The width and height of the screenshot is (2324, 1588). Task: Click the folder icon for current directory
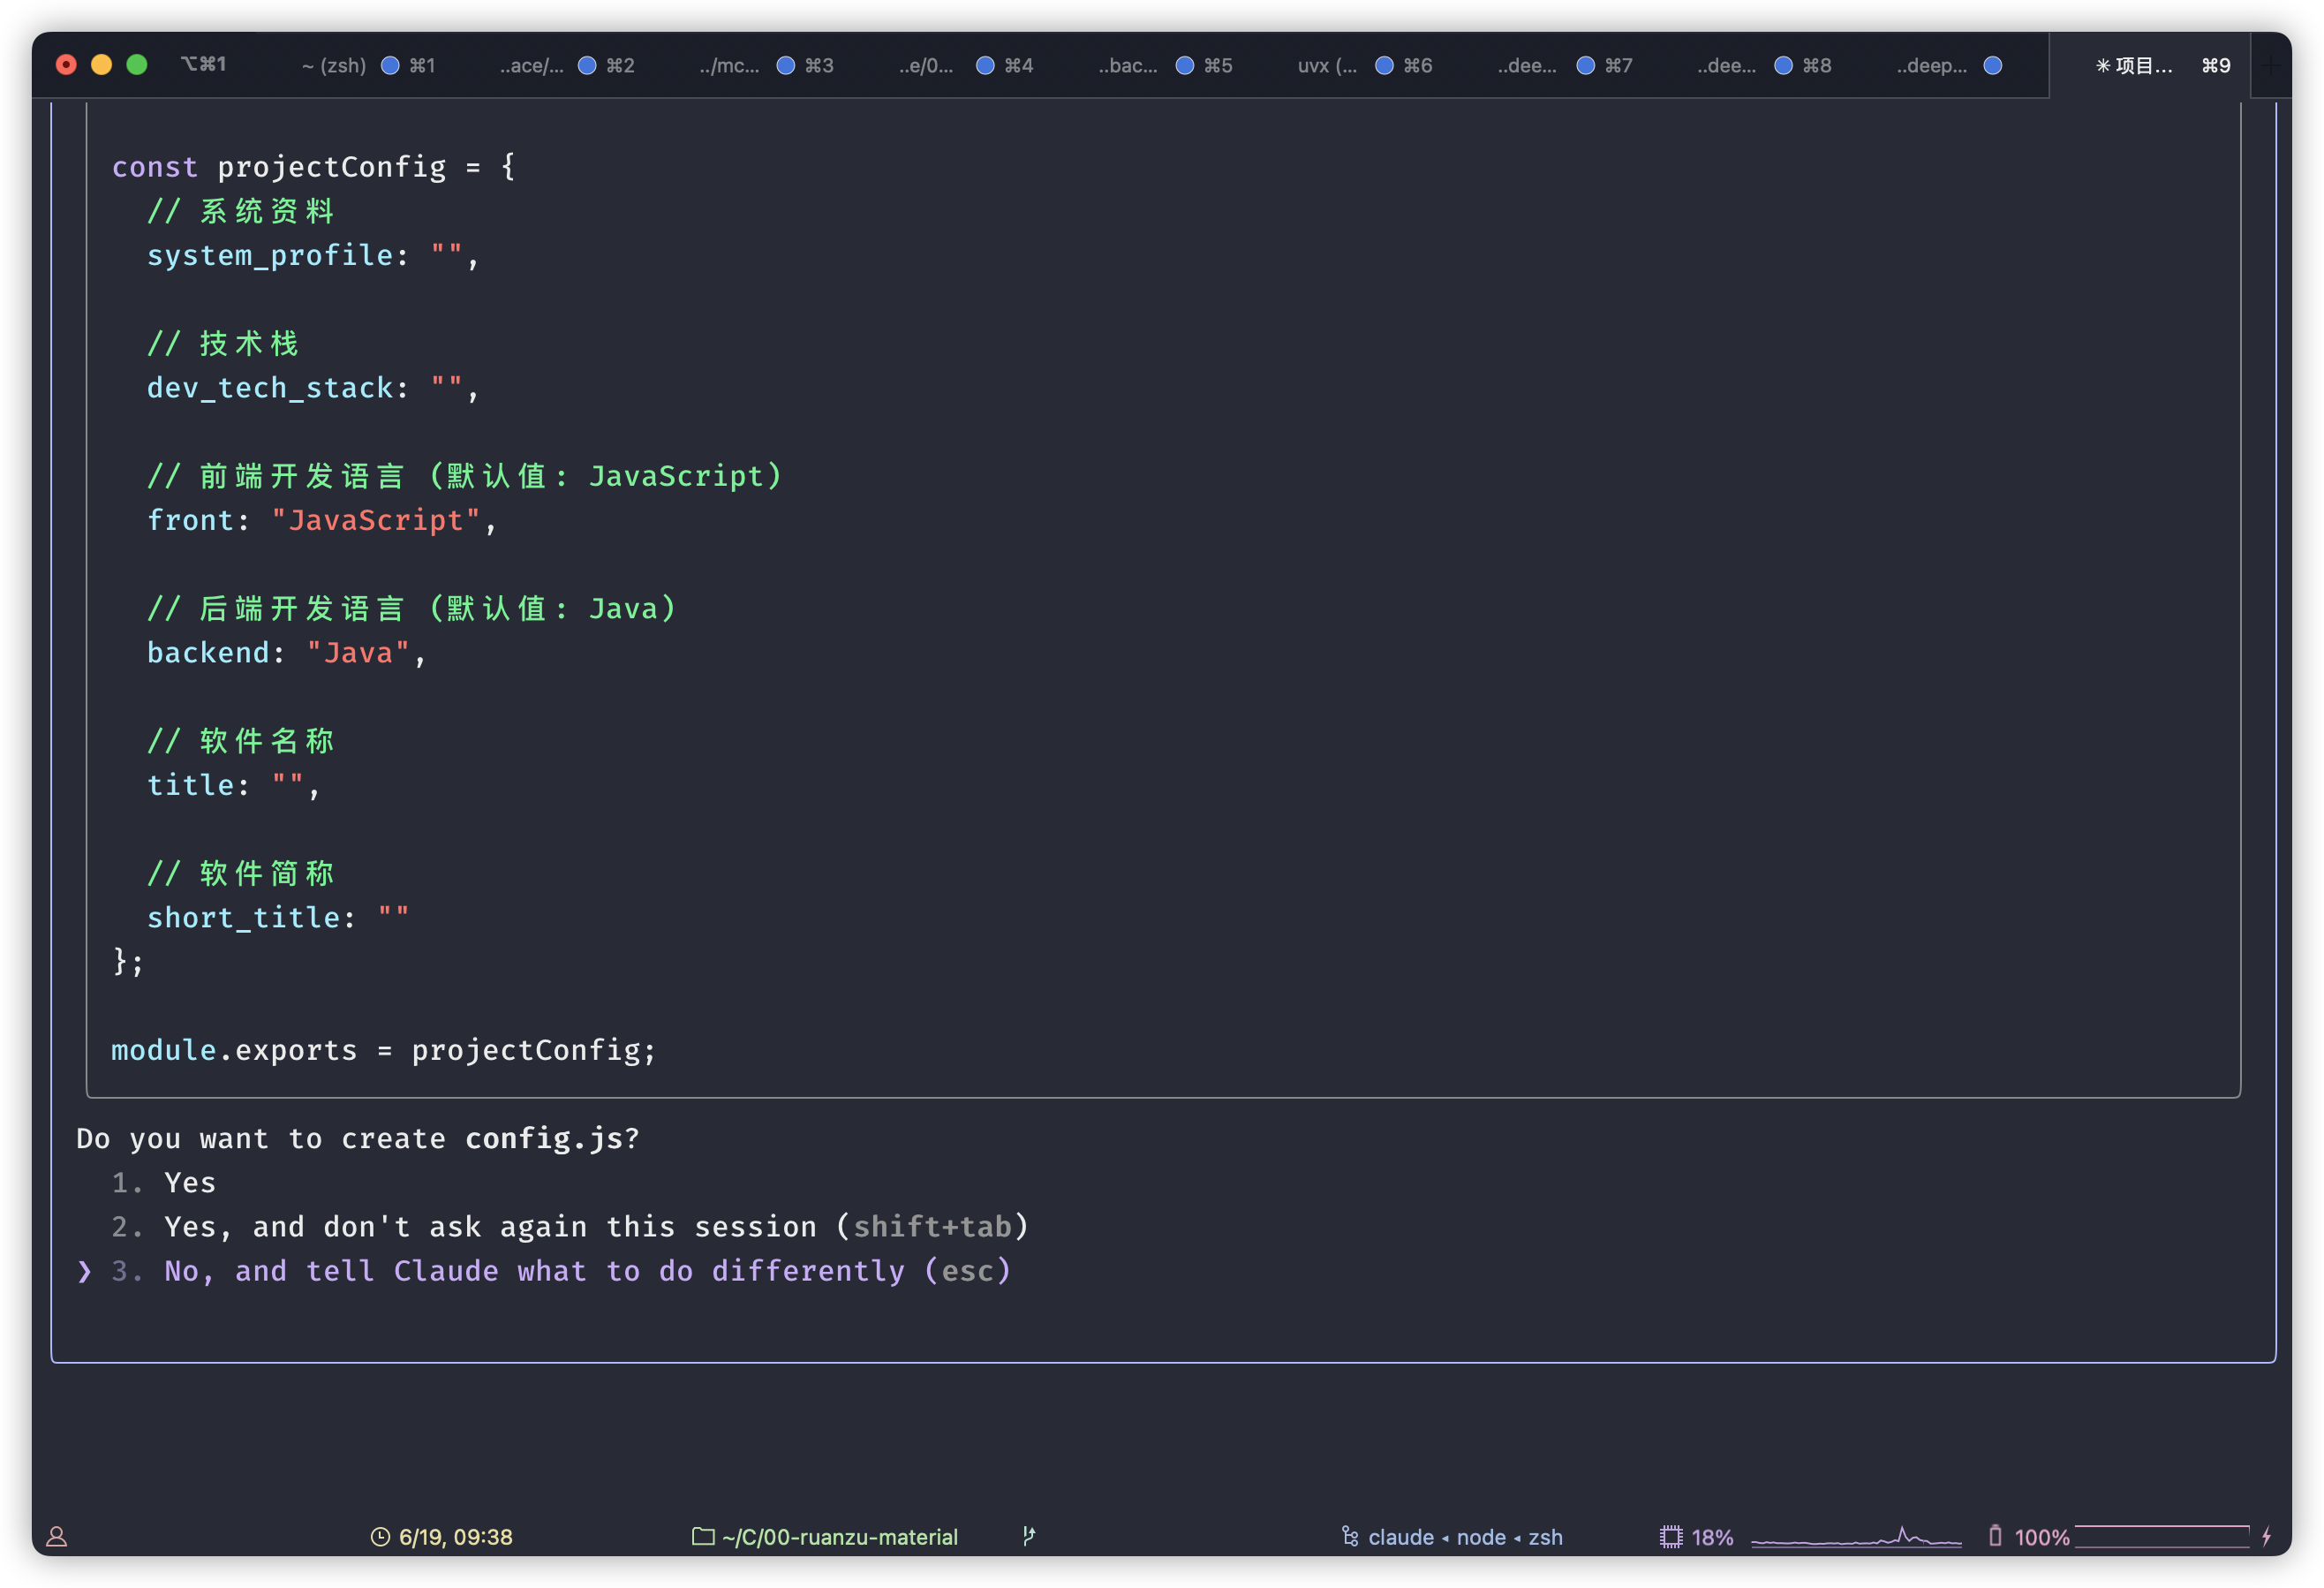click(x=703, y=1536)
